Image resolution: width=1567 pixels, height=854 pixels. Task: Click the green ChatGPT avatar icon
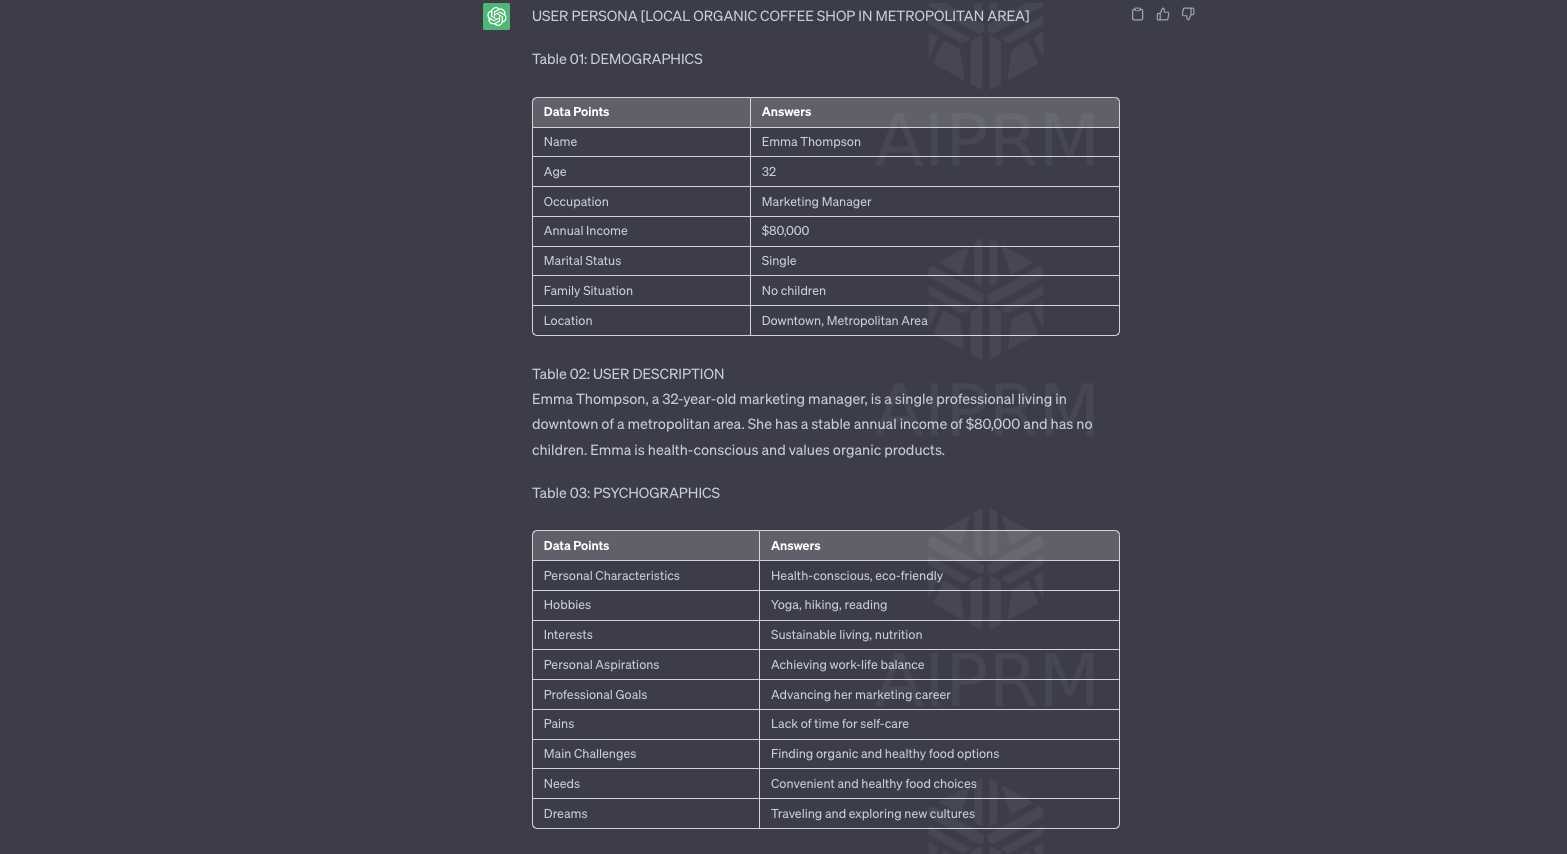tap(496, 16)
